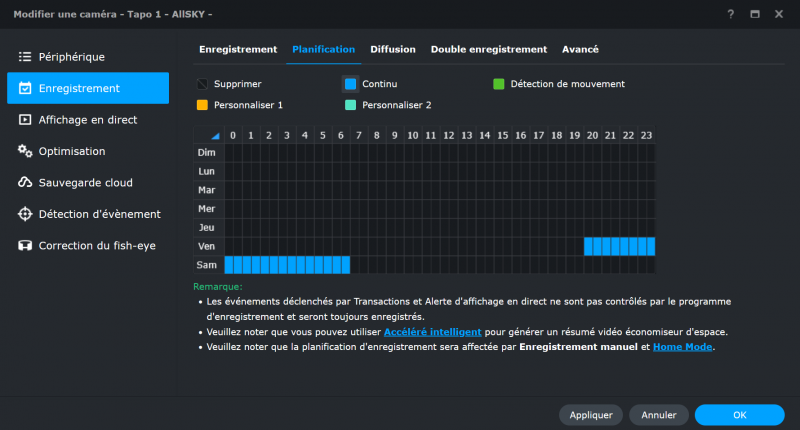This screenshot has width=800, height=430.
Task: Open Correction du fish-eye settings
Action: 88,246
